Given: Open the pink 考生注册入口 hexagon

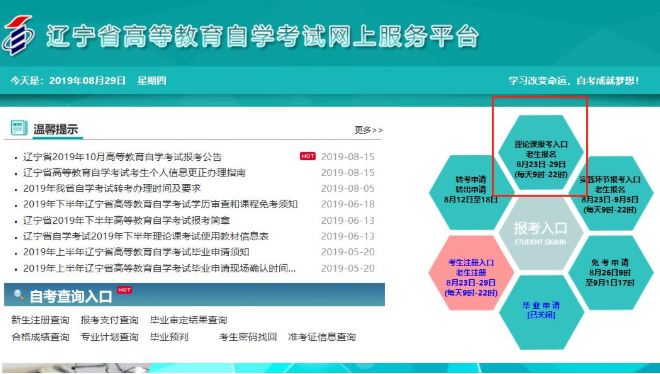Looking at the screenshot, I should pyautogui.click(x=471, y=273).
